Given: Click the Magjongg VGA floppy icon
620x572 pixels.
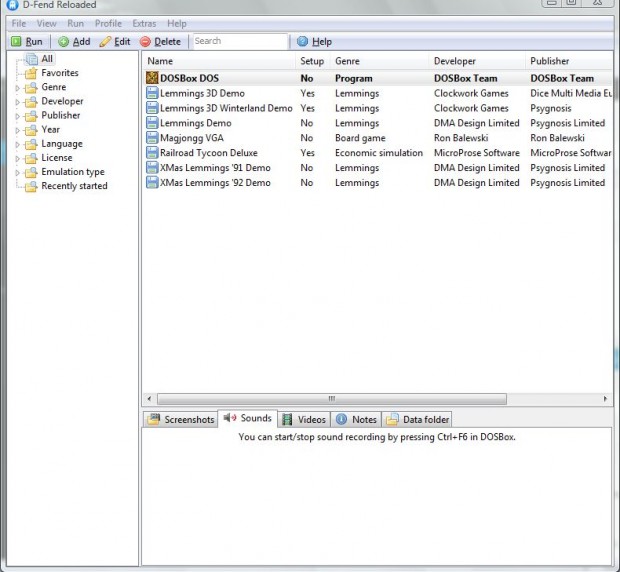Looking at the screenshot, I should (x=152, y=138).
